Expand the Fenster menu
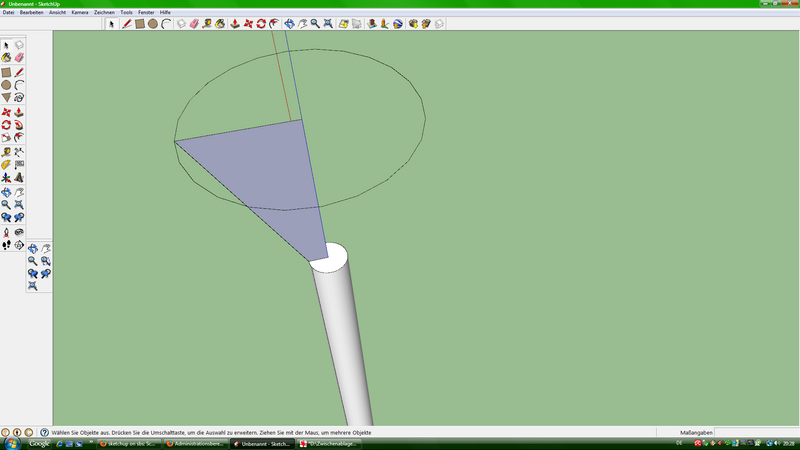 click(x=146, y=12)
